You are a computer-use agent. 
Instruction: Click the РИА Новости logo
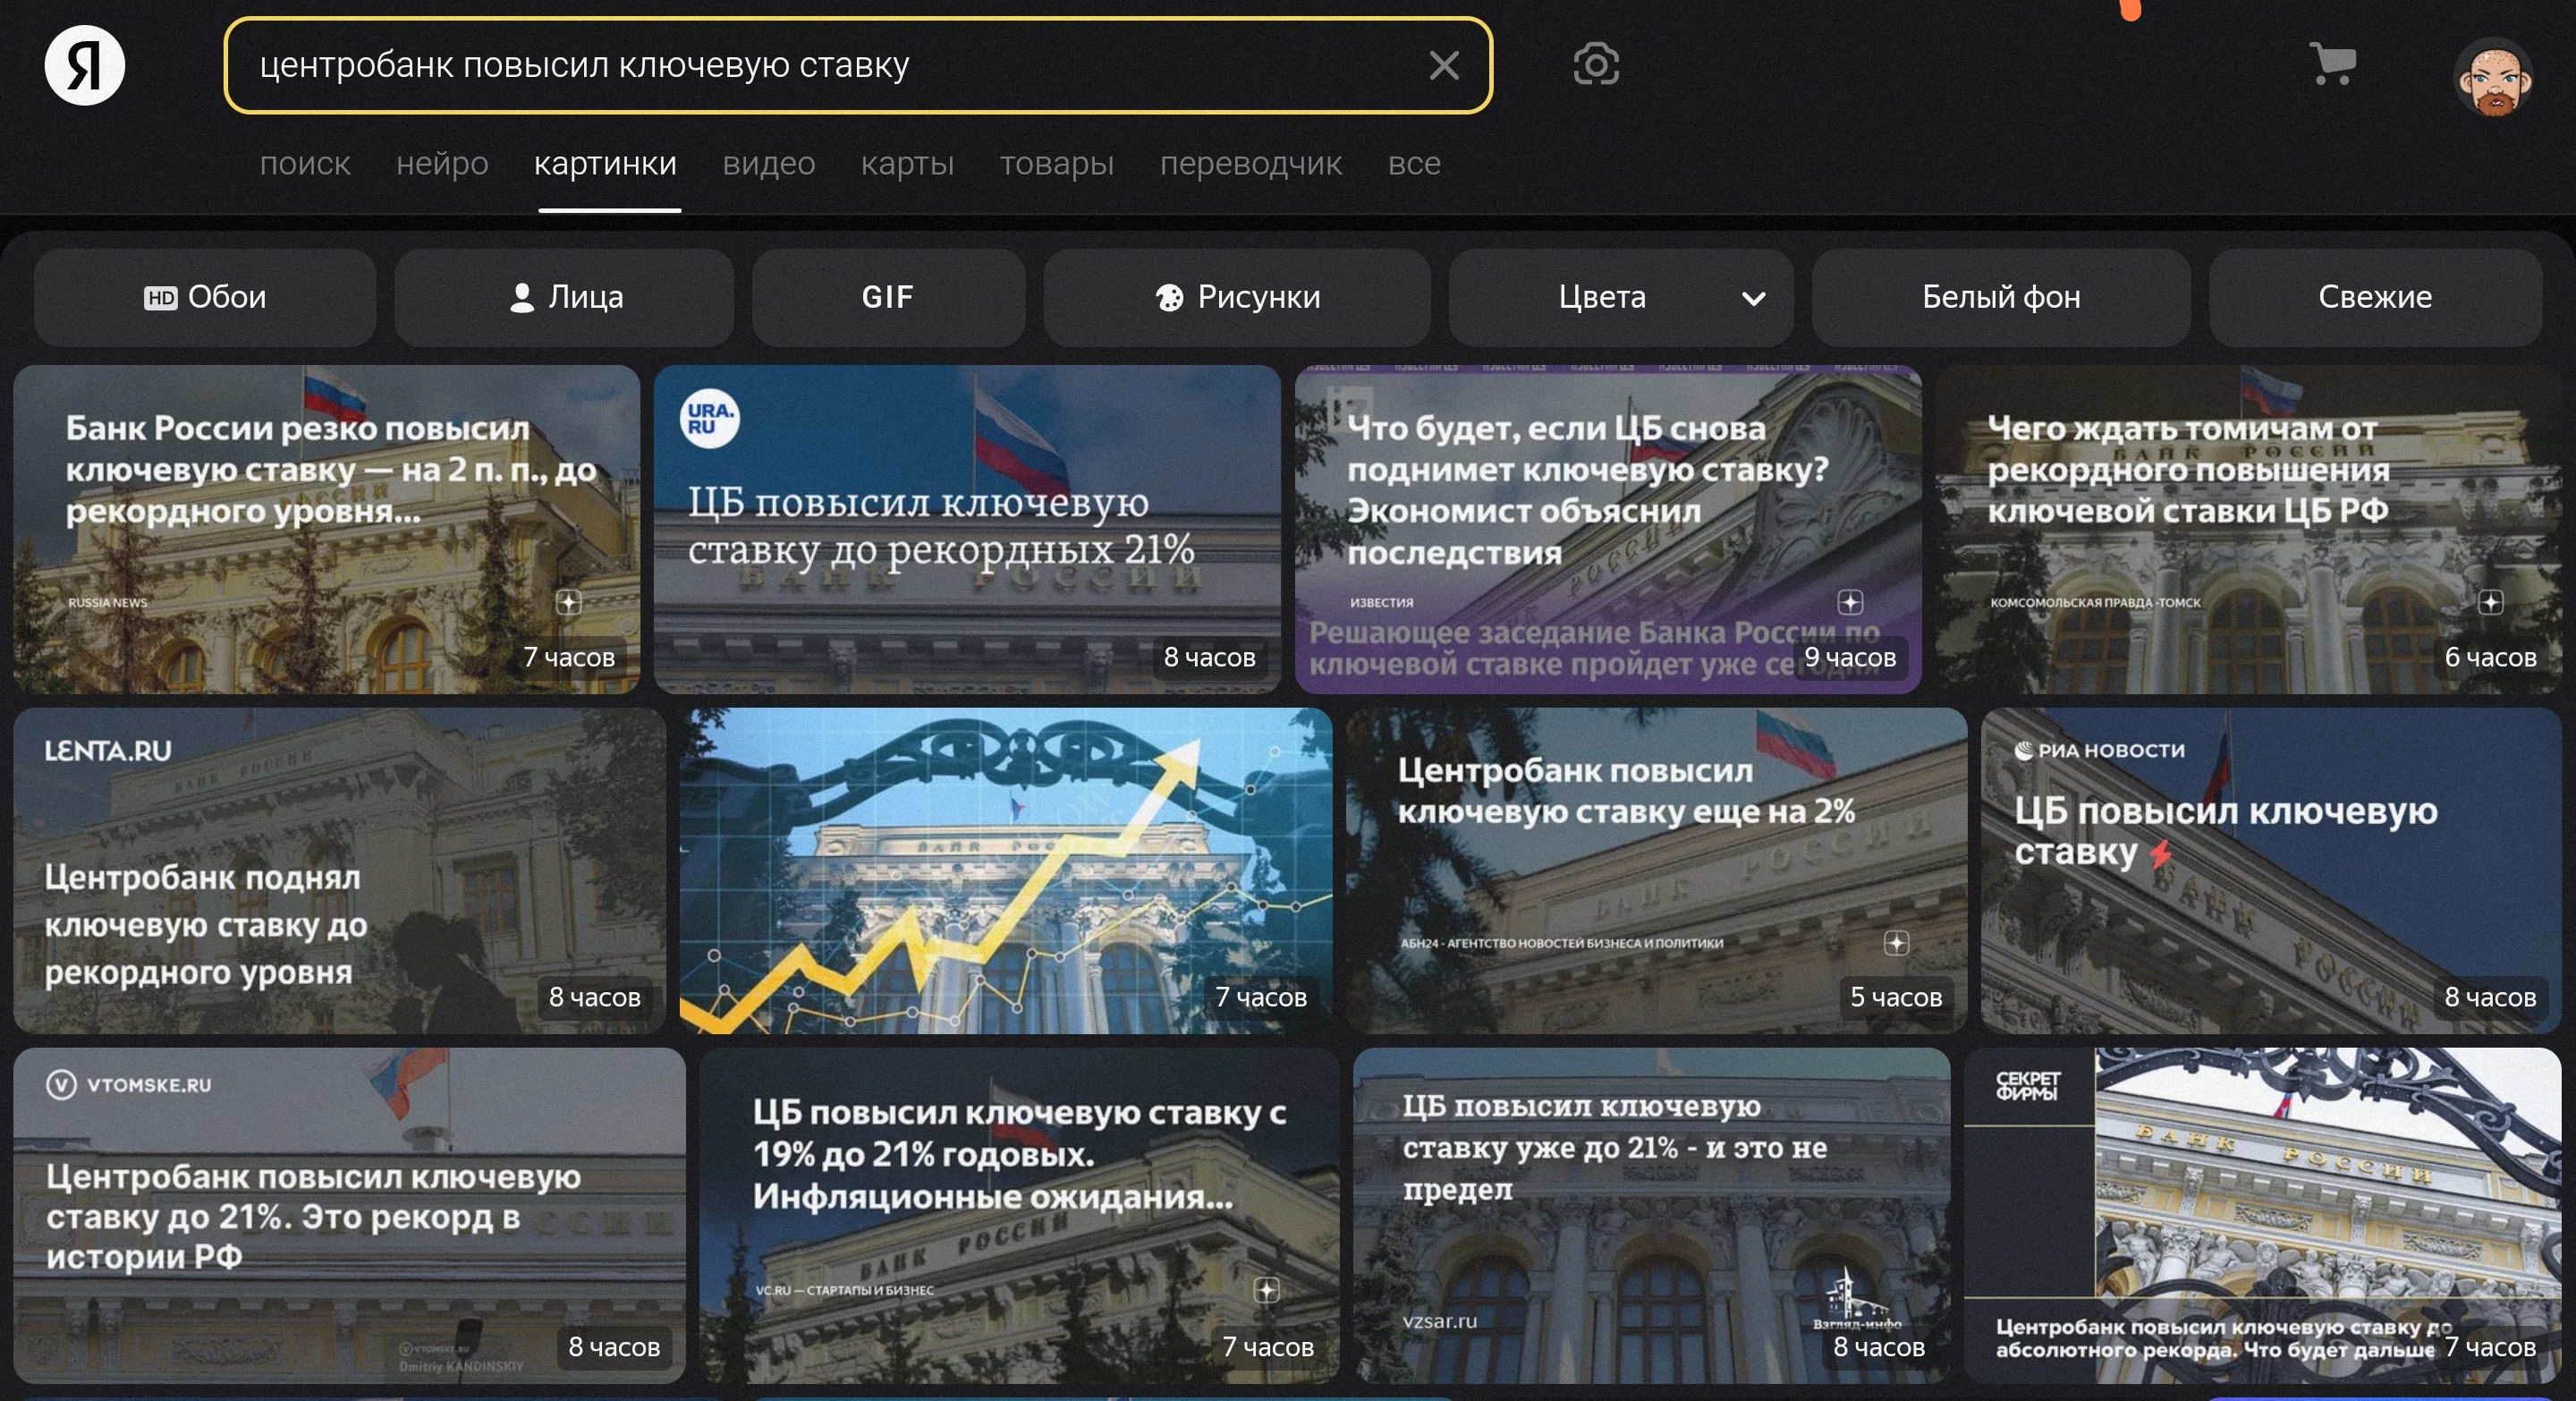(2099, 750)
